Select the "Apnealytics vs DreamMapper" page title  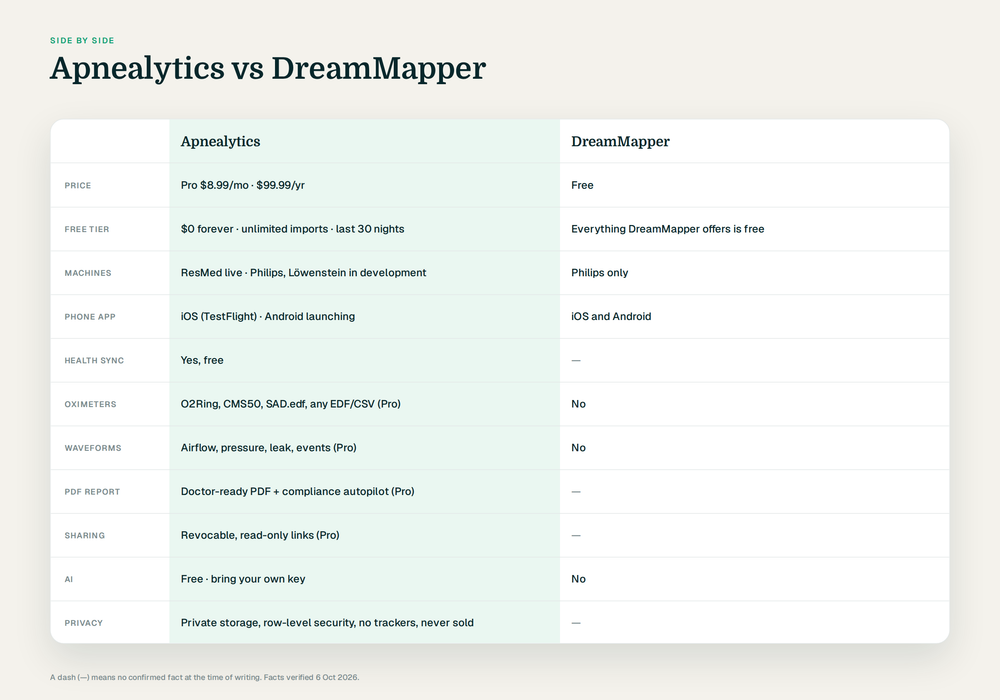pyautogui.click(x=268, y=68)
